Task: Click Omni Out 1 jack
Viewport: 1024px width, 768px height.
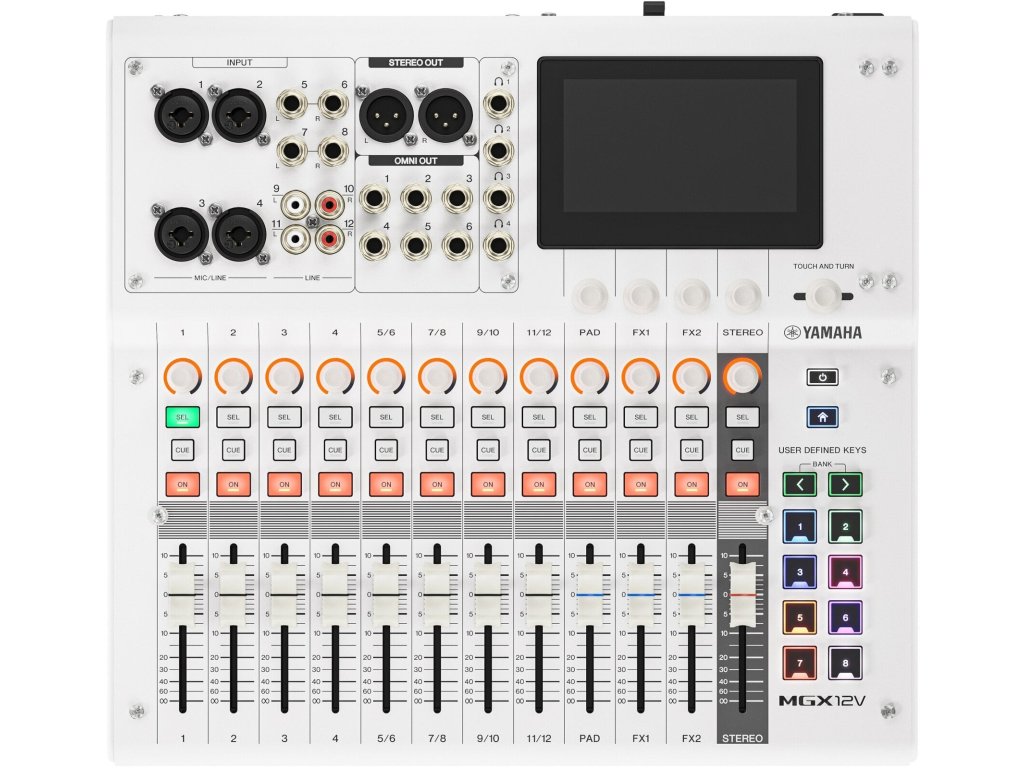Action: (375, 199)
